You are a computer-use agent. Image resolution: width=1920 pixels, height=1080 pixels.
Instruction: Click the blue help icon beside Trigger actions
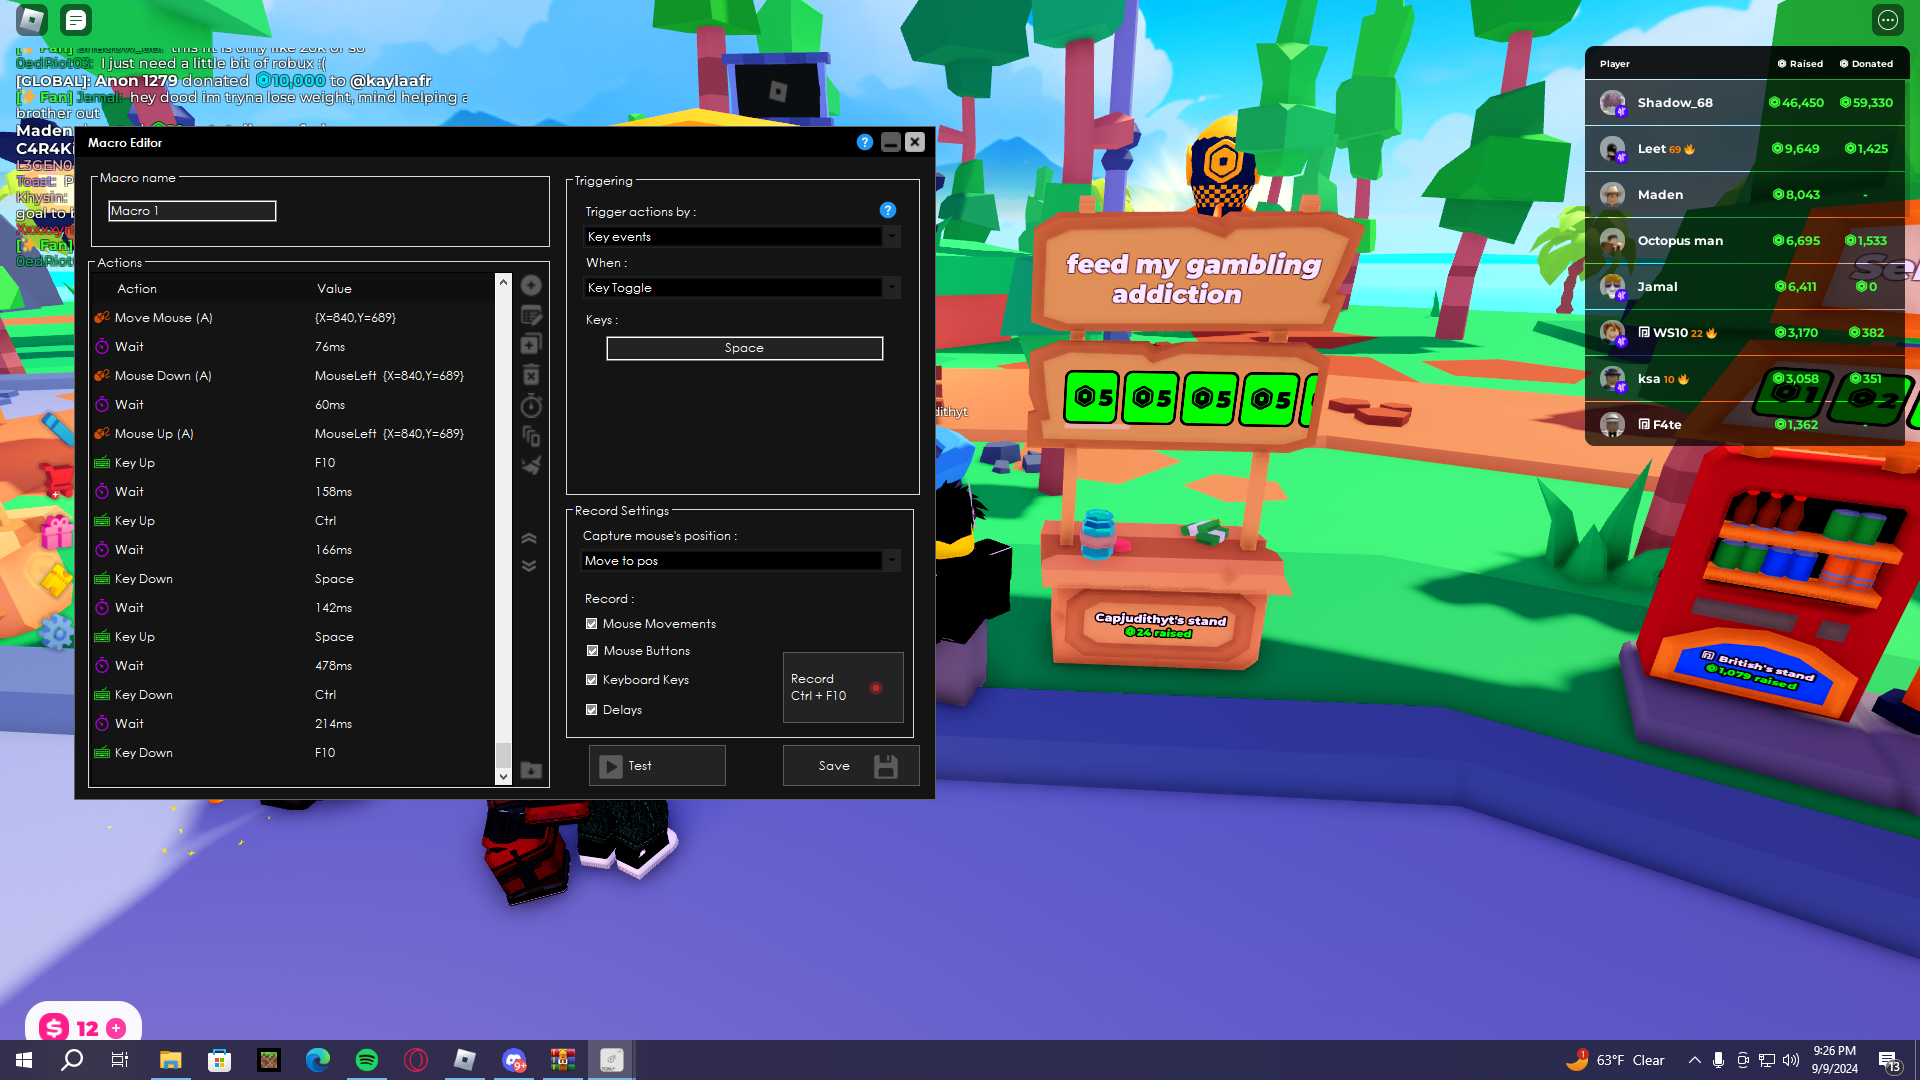[887, 210]
